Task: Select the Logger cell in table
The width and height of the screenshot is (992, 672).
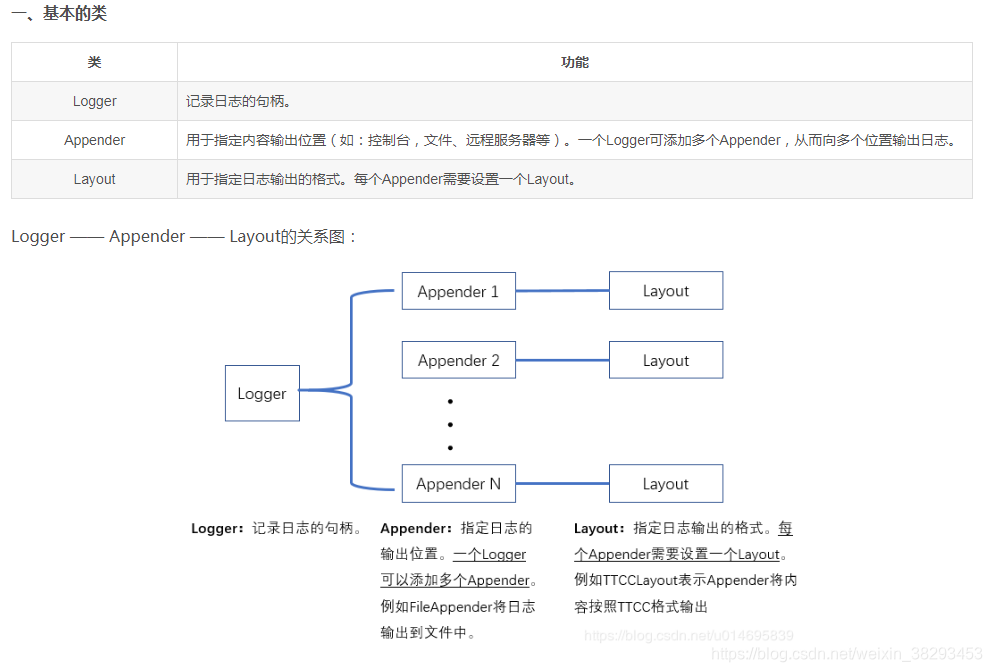Action: [x=94, y=101]
